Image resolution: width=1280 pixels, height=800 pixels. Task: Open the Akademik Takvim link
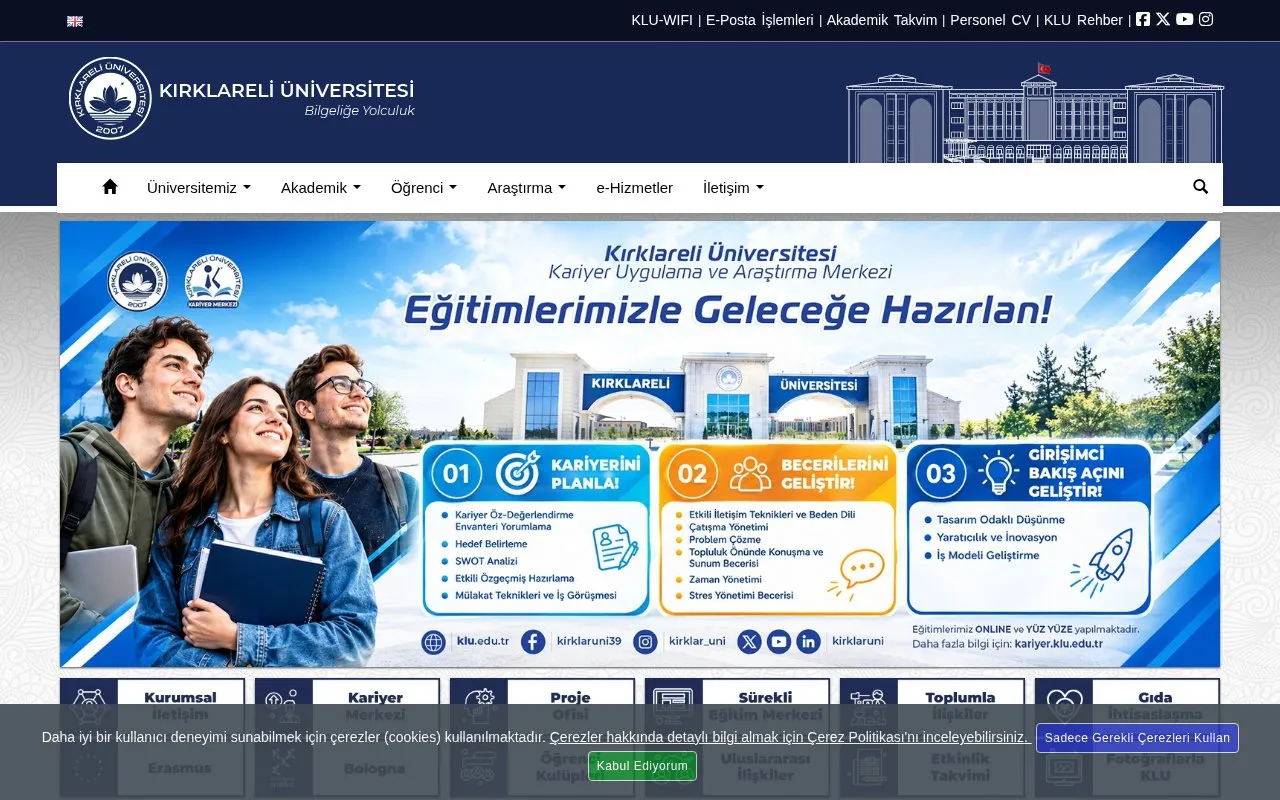coord(882,20)
